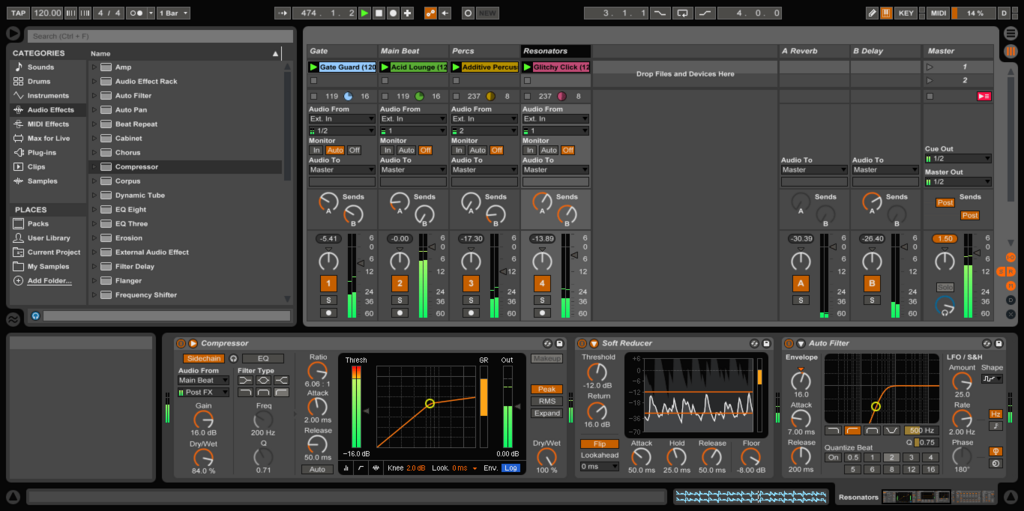Open Gate track Audio From dropdown
This screenshot has height=511, width=1024.
342,119
